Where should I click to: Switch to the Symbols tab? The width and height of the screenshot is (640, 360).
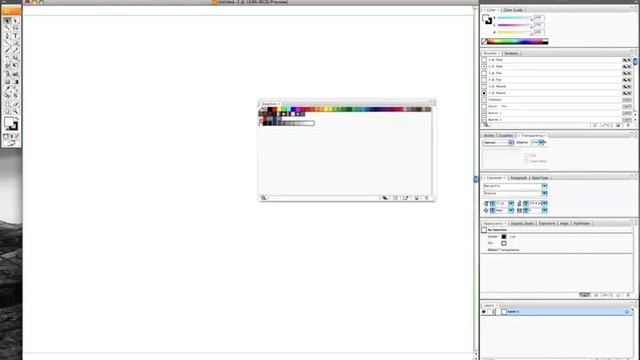click(511, 53)
